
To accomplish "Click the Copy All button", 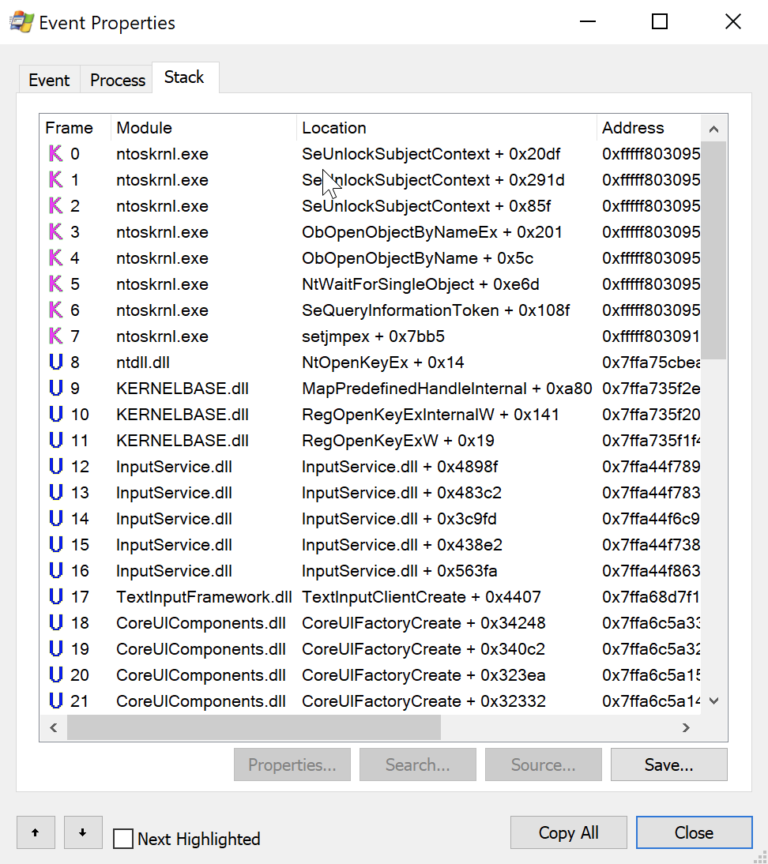I will tap(568, 832).
